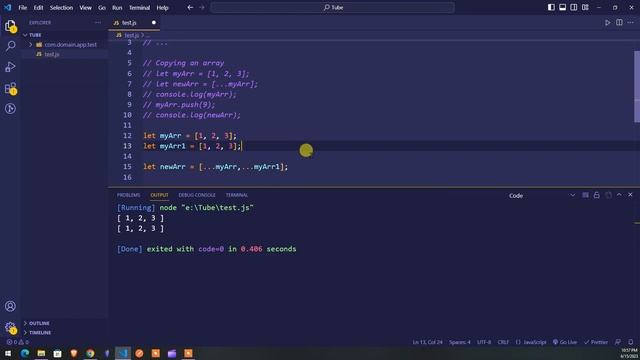Screen dimensions: 640x360
Task: Switch to the PROBLEMS tab
Action: (x=129, y=195)
